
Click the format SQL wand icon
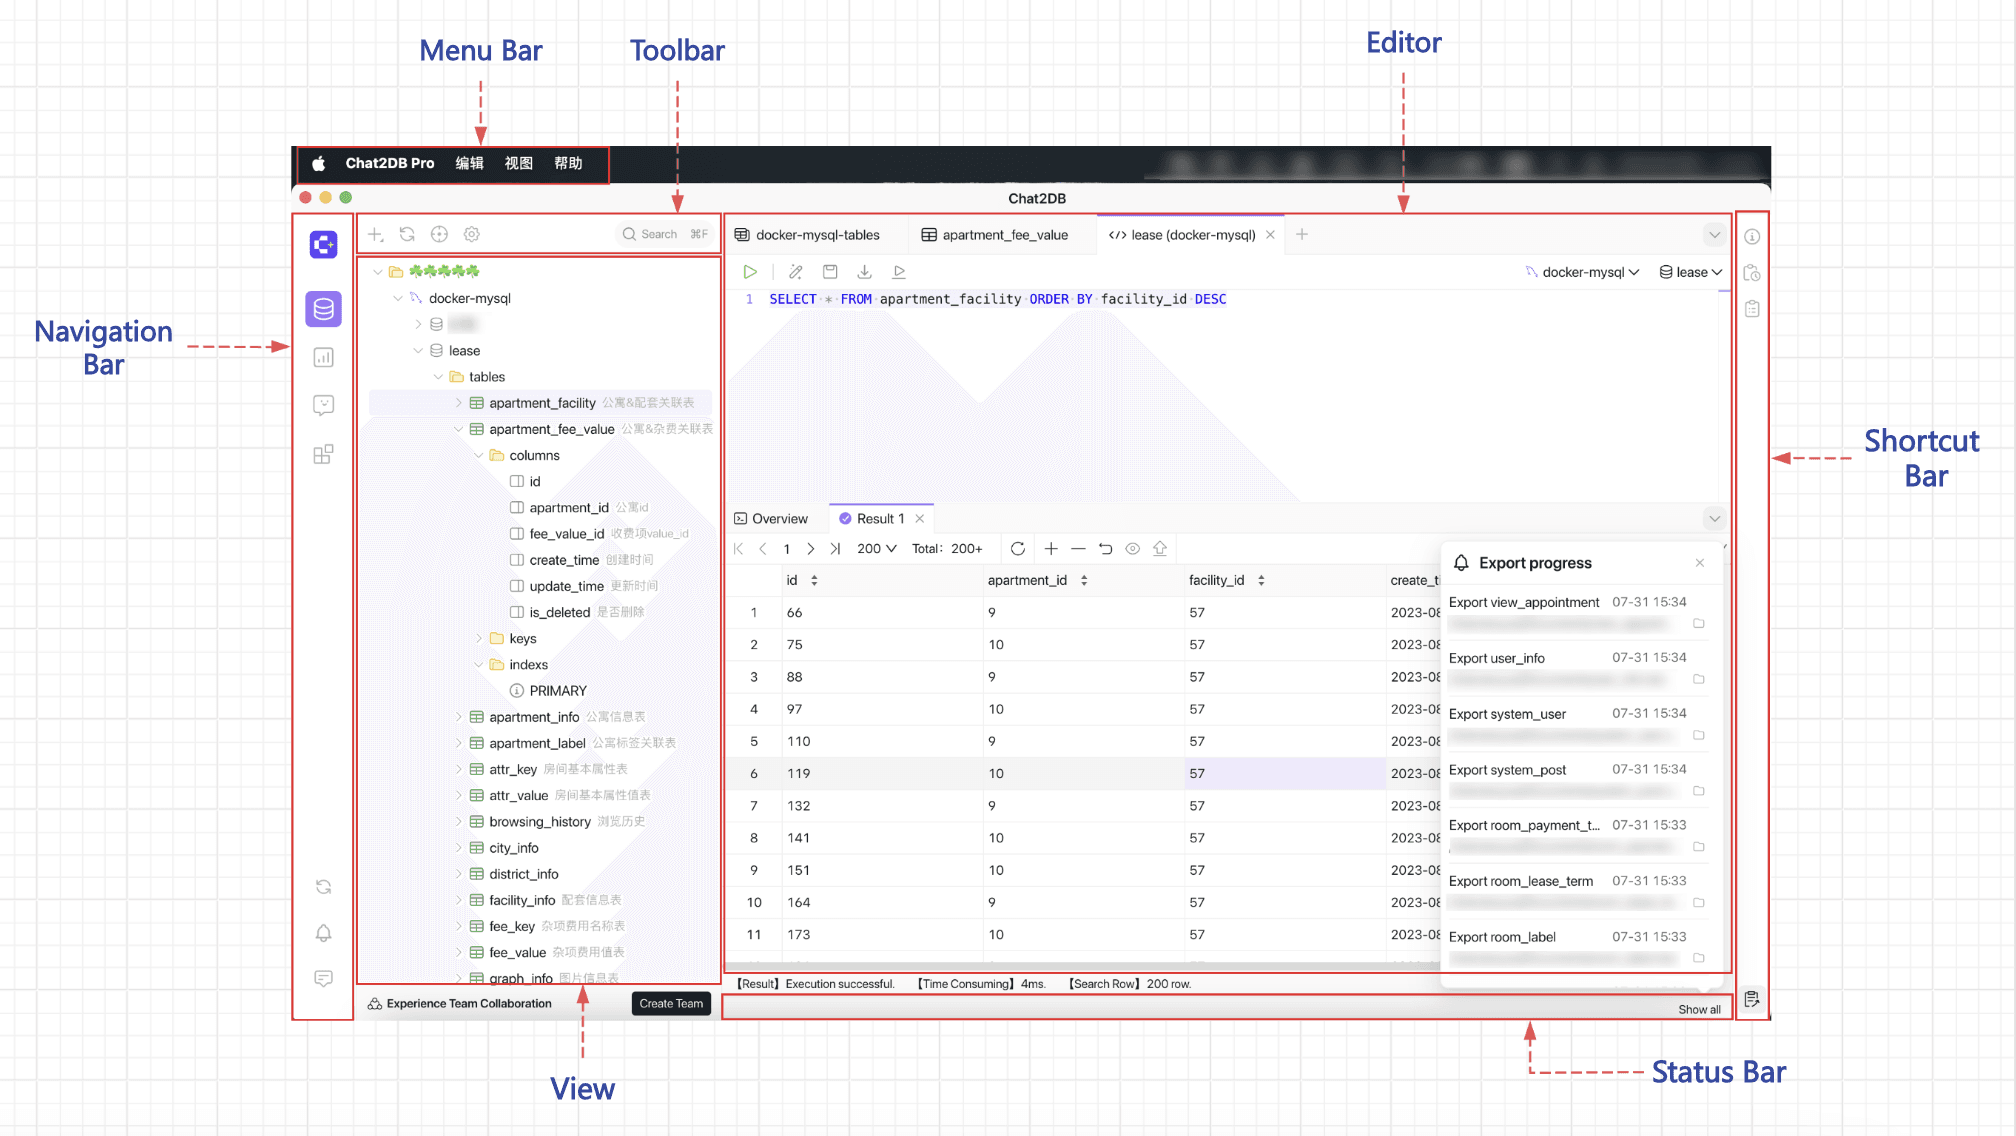coord(796,272)
